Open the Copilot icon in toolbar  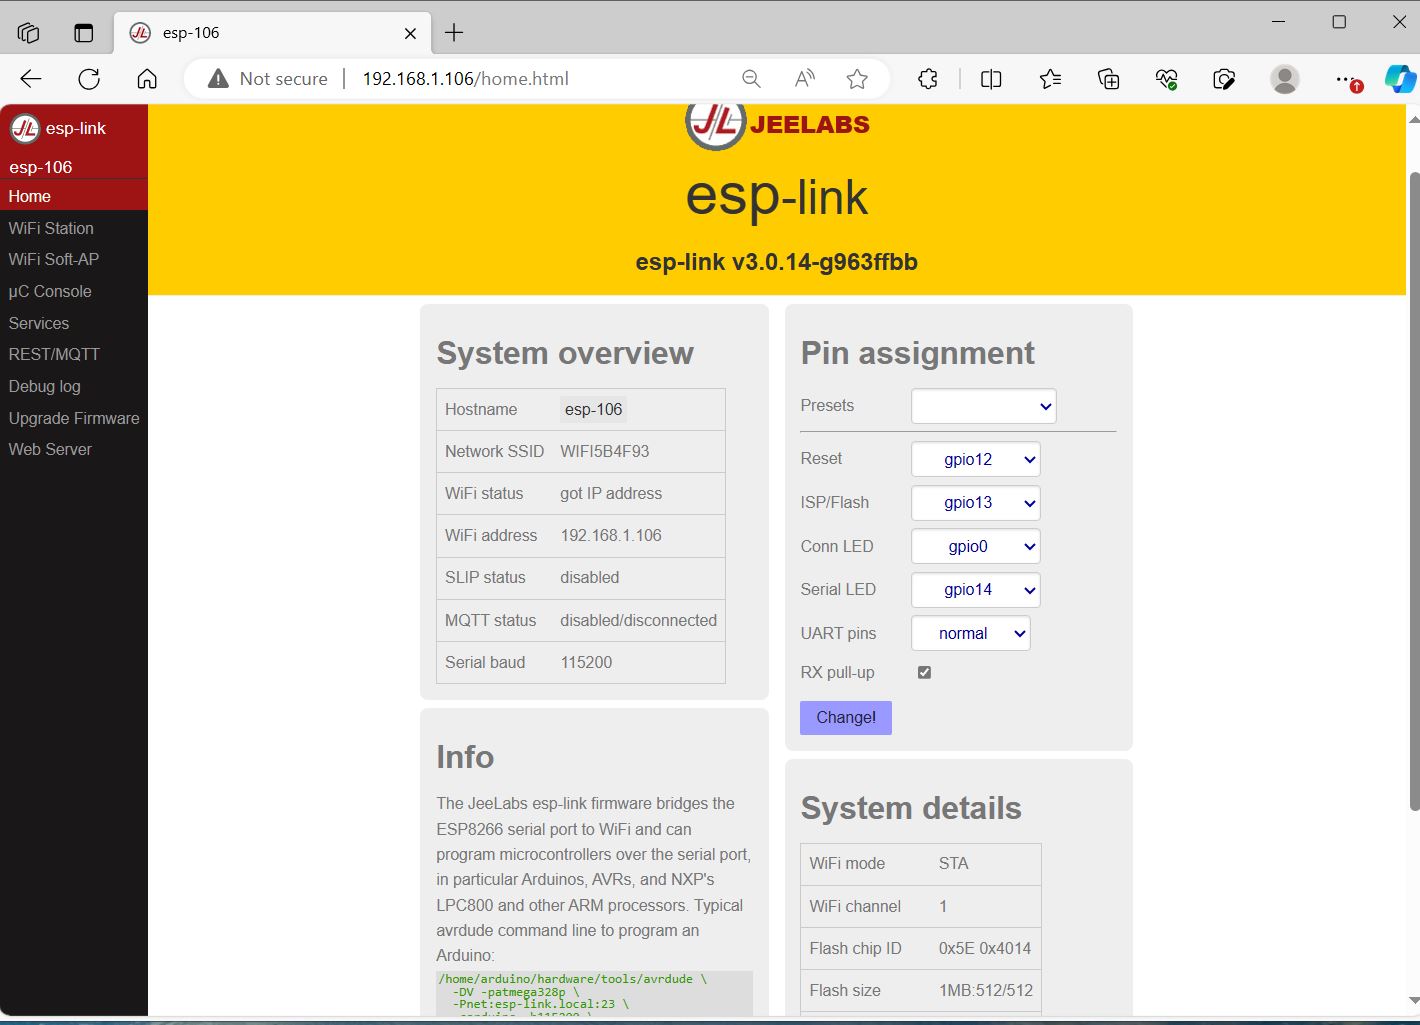coord(1399,79)
